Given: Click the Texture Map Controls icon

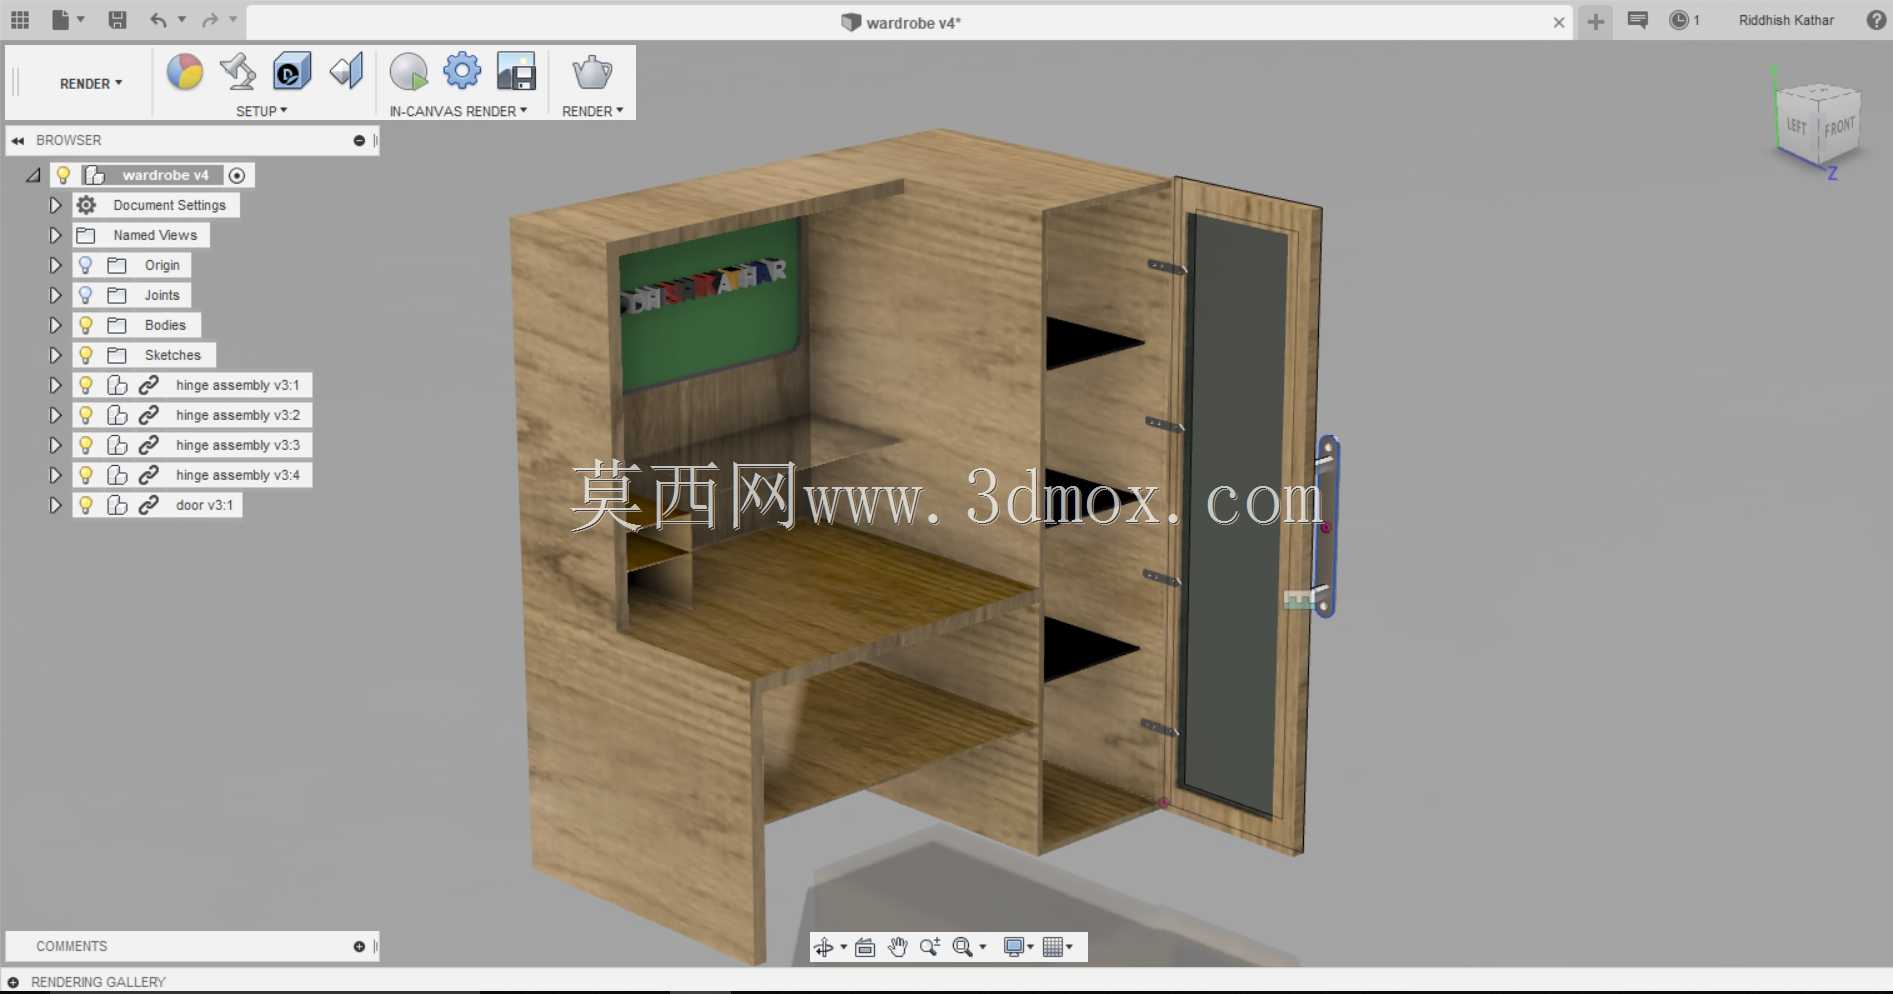Looking at the screenshot, I should tap(346, 72).
